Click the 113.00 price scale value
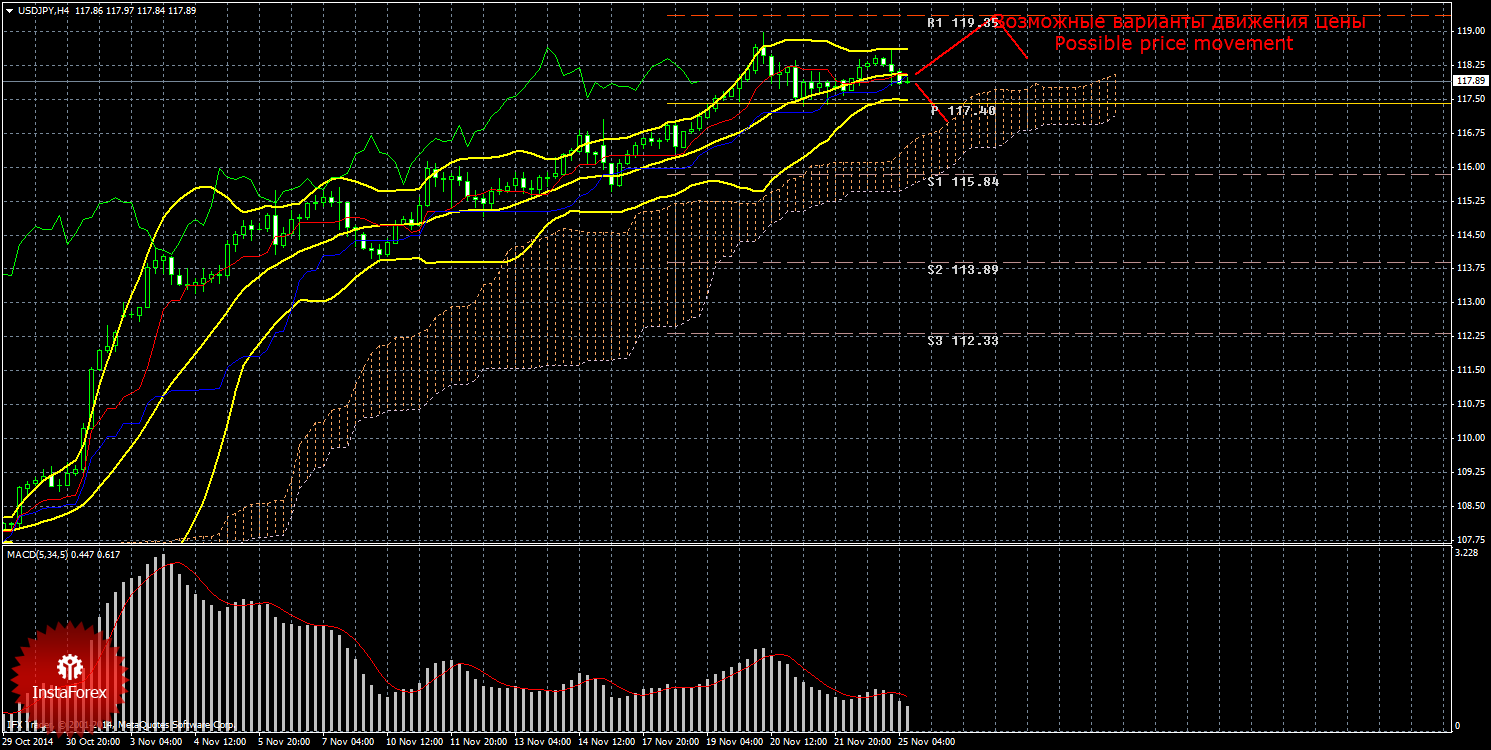 pyautogui.click(x=1470, y=302)
